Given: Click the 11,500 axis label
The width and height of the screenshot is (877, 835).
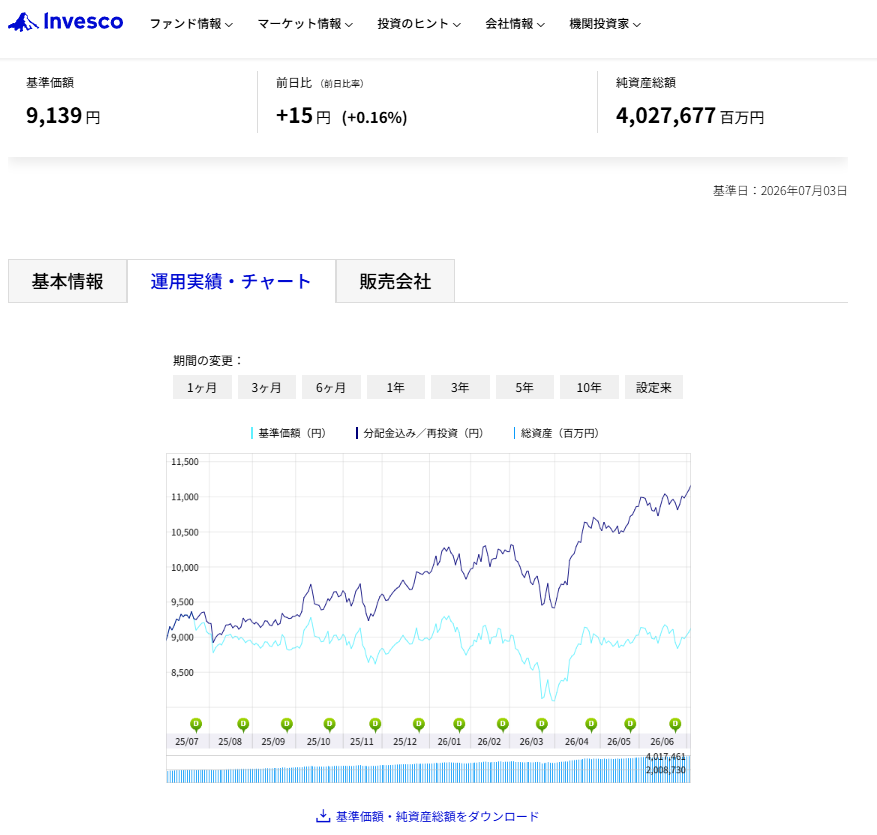Looking at the screenshot, I should (x=185, y=461).
